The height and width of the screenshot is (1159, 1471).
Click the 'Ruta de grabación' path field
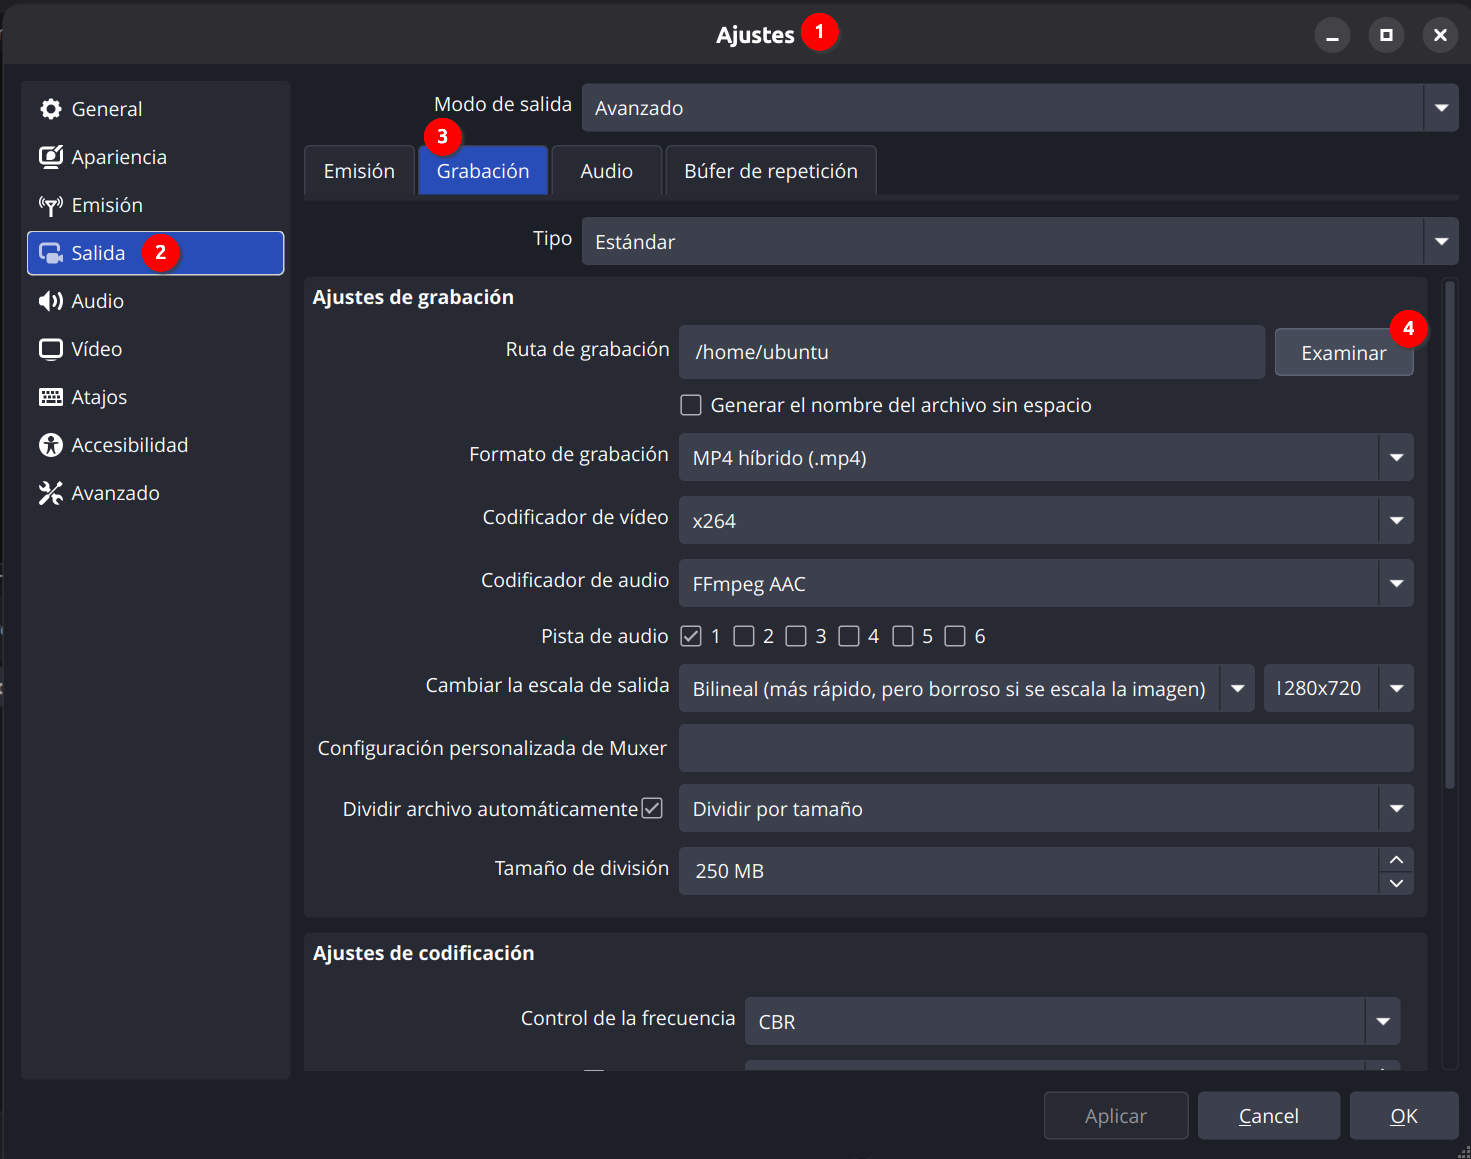coord(972,352)
